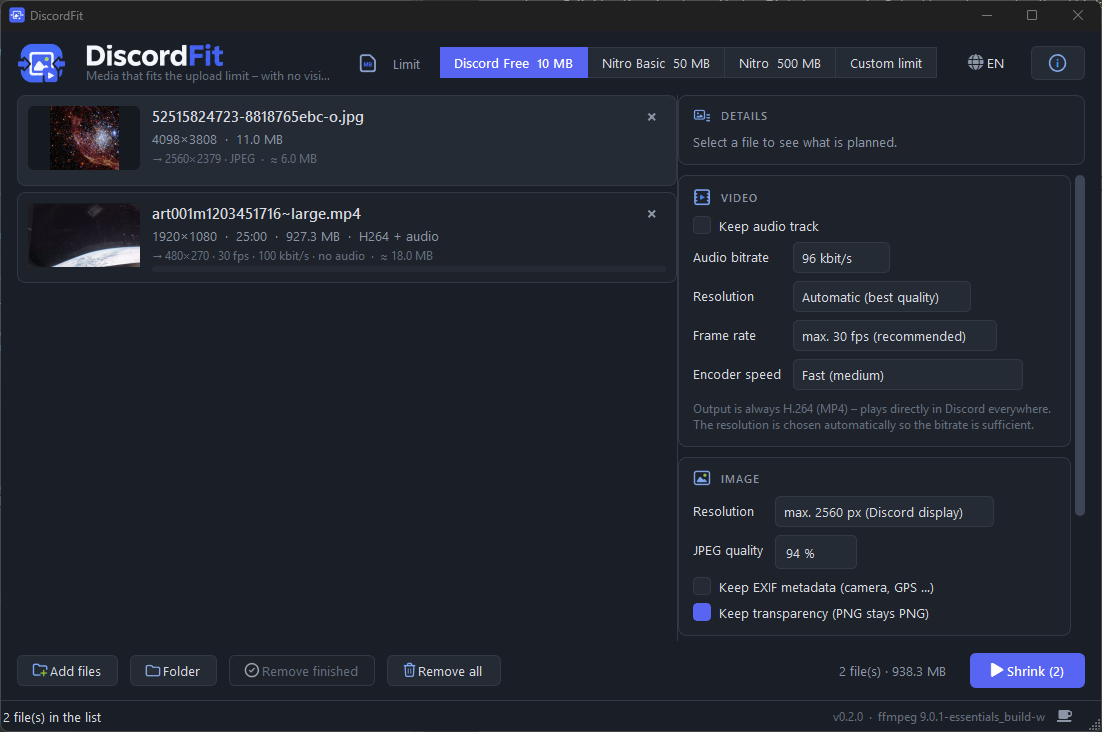
Task: Start the Shrink (2) button
Action: (x=1027, y=671)
